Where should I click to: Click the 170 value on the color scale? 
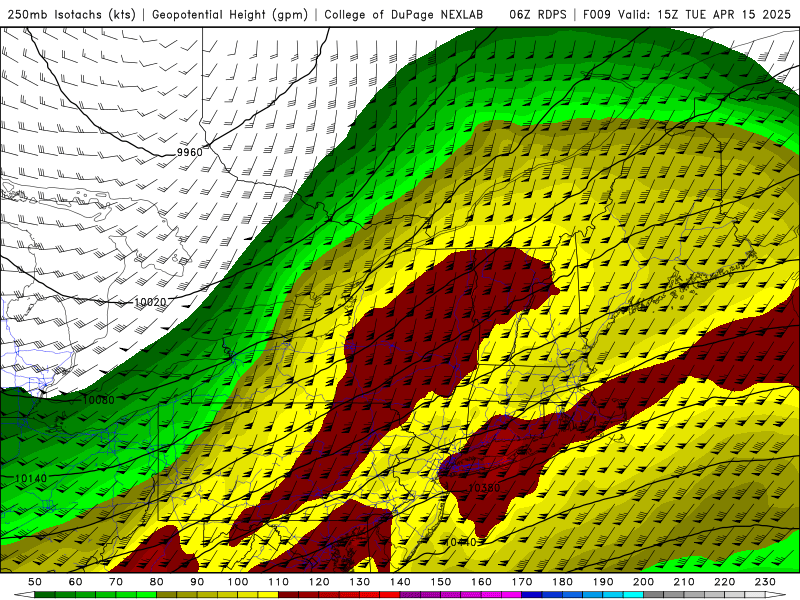coord(522,582)
